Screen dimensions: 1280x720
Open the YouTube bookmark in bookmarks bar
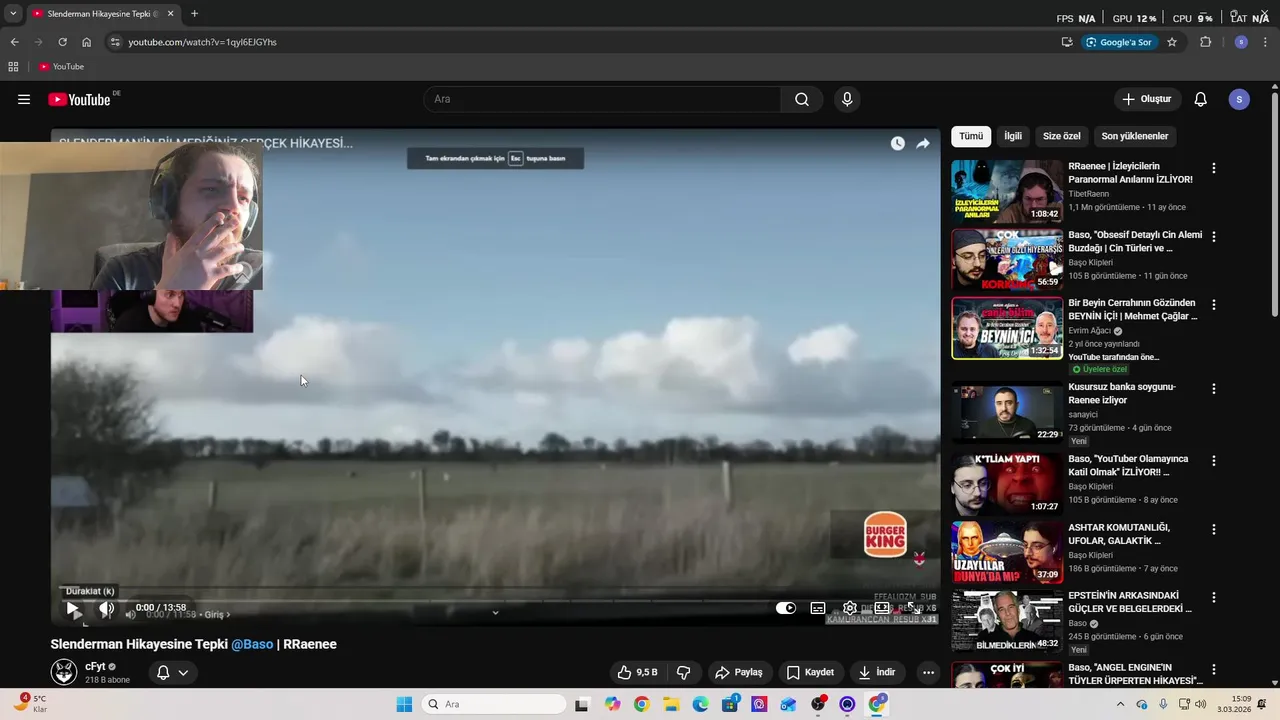[61, 66]
